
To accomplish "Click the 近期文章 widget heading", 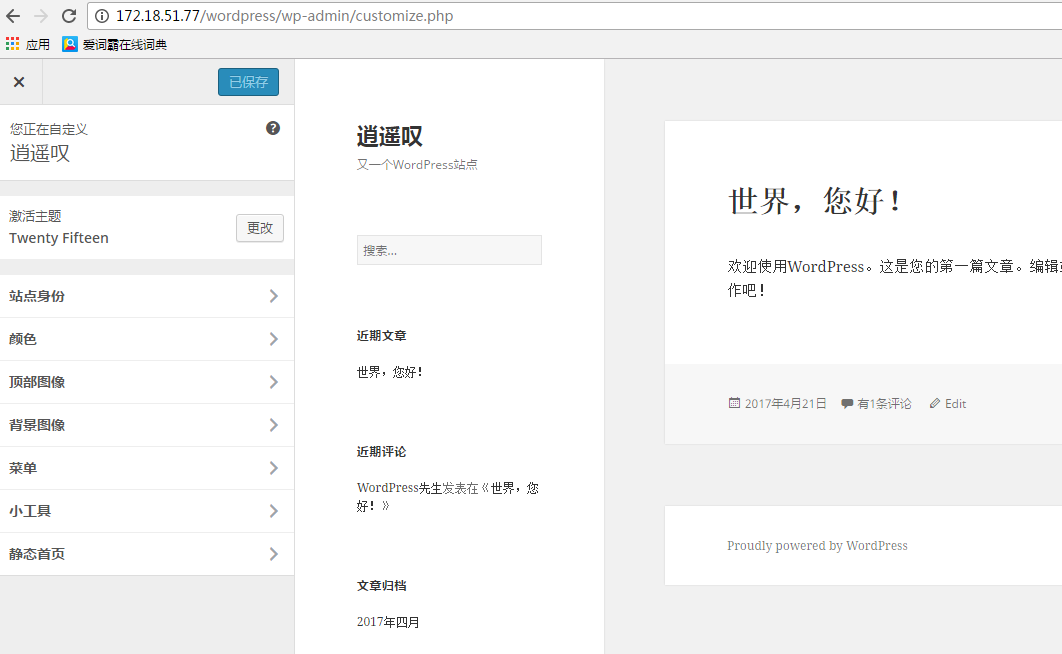I will pyautogui.click(x=381, y=336).
